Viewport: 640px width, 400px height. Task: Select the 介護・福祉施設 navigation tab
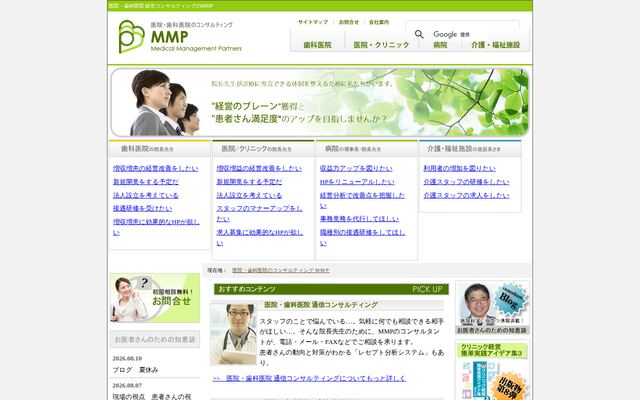[x=496, y=45]
